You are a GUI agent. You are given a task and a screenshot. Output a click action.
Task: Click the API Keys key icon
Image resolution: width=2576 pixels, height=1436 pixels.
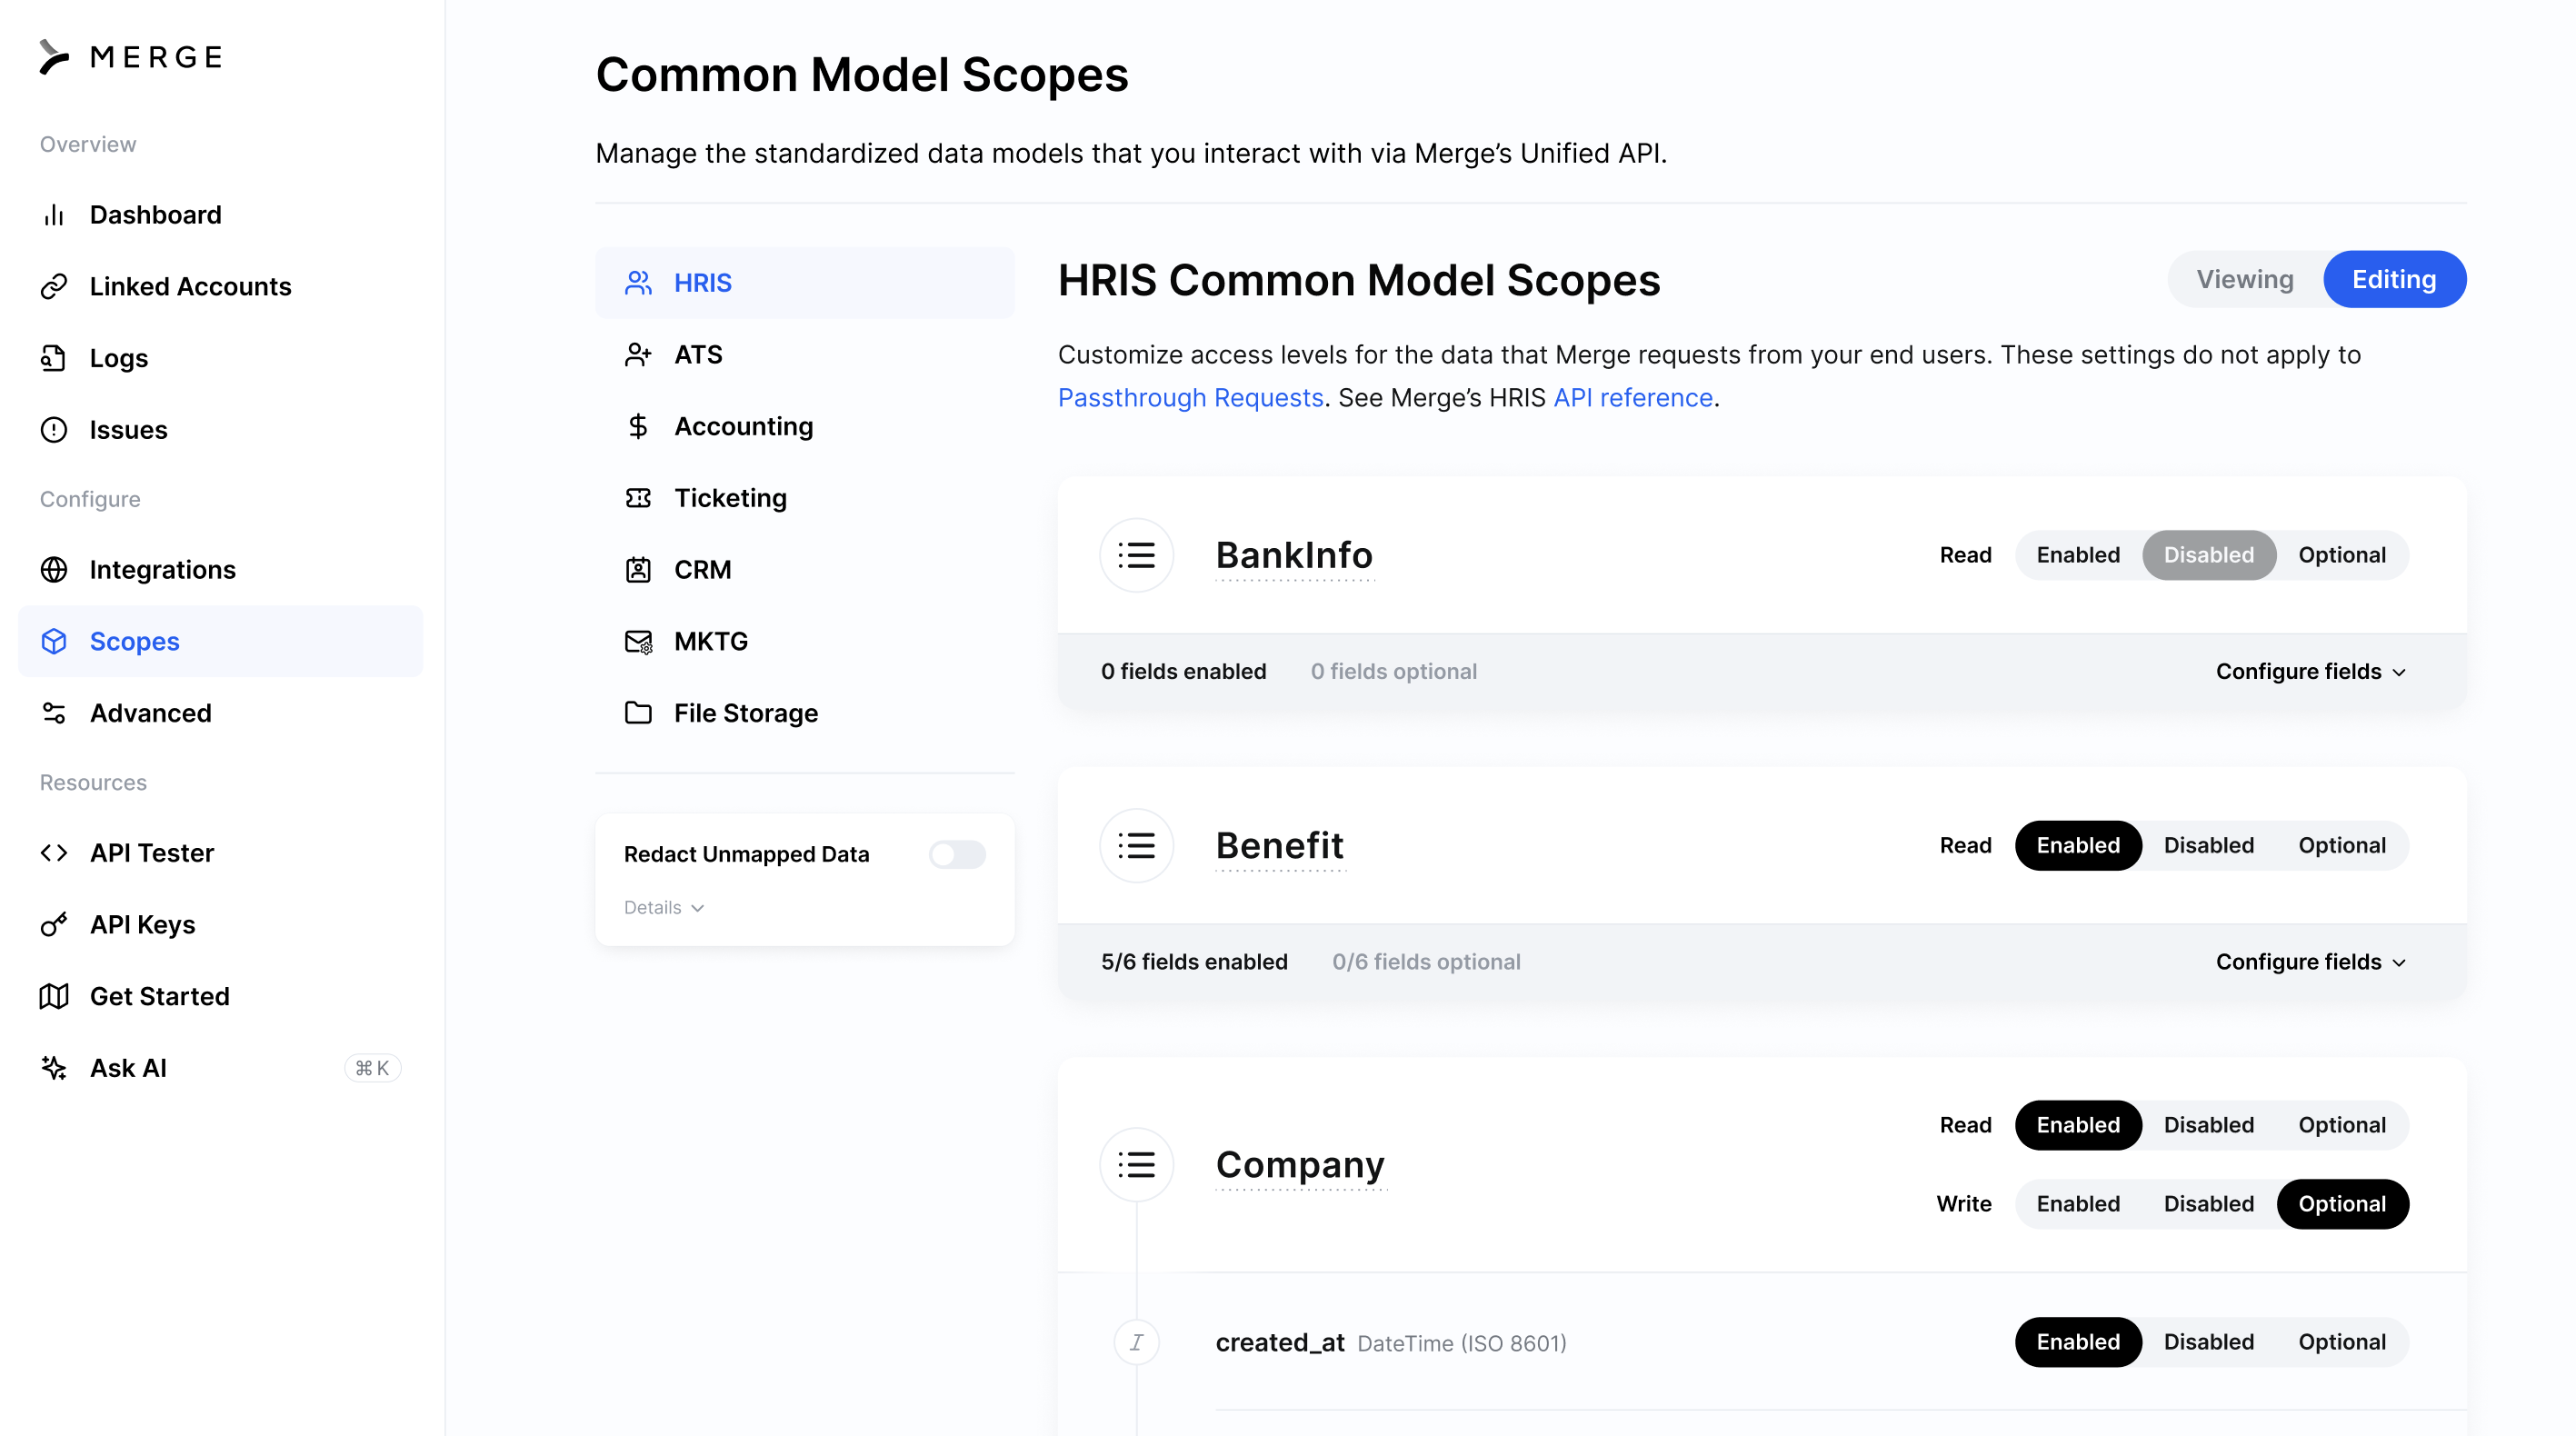click(54, 925)
